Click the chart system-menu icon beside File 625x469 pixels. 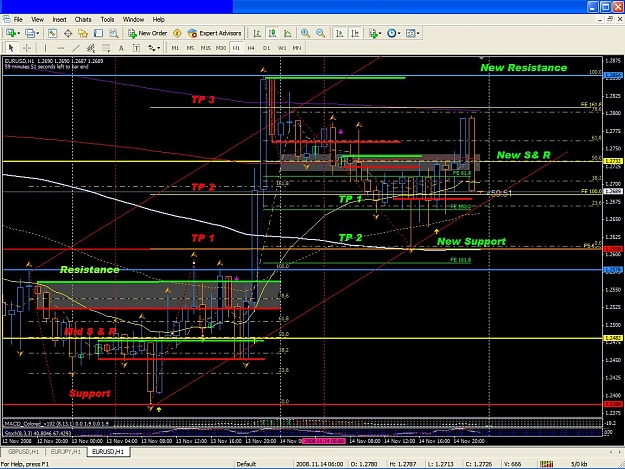(x=6, y=19)
